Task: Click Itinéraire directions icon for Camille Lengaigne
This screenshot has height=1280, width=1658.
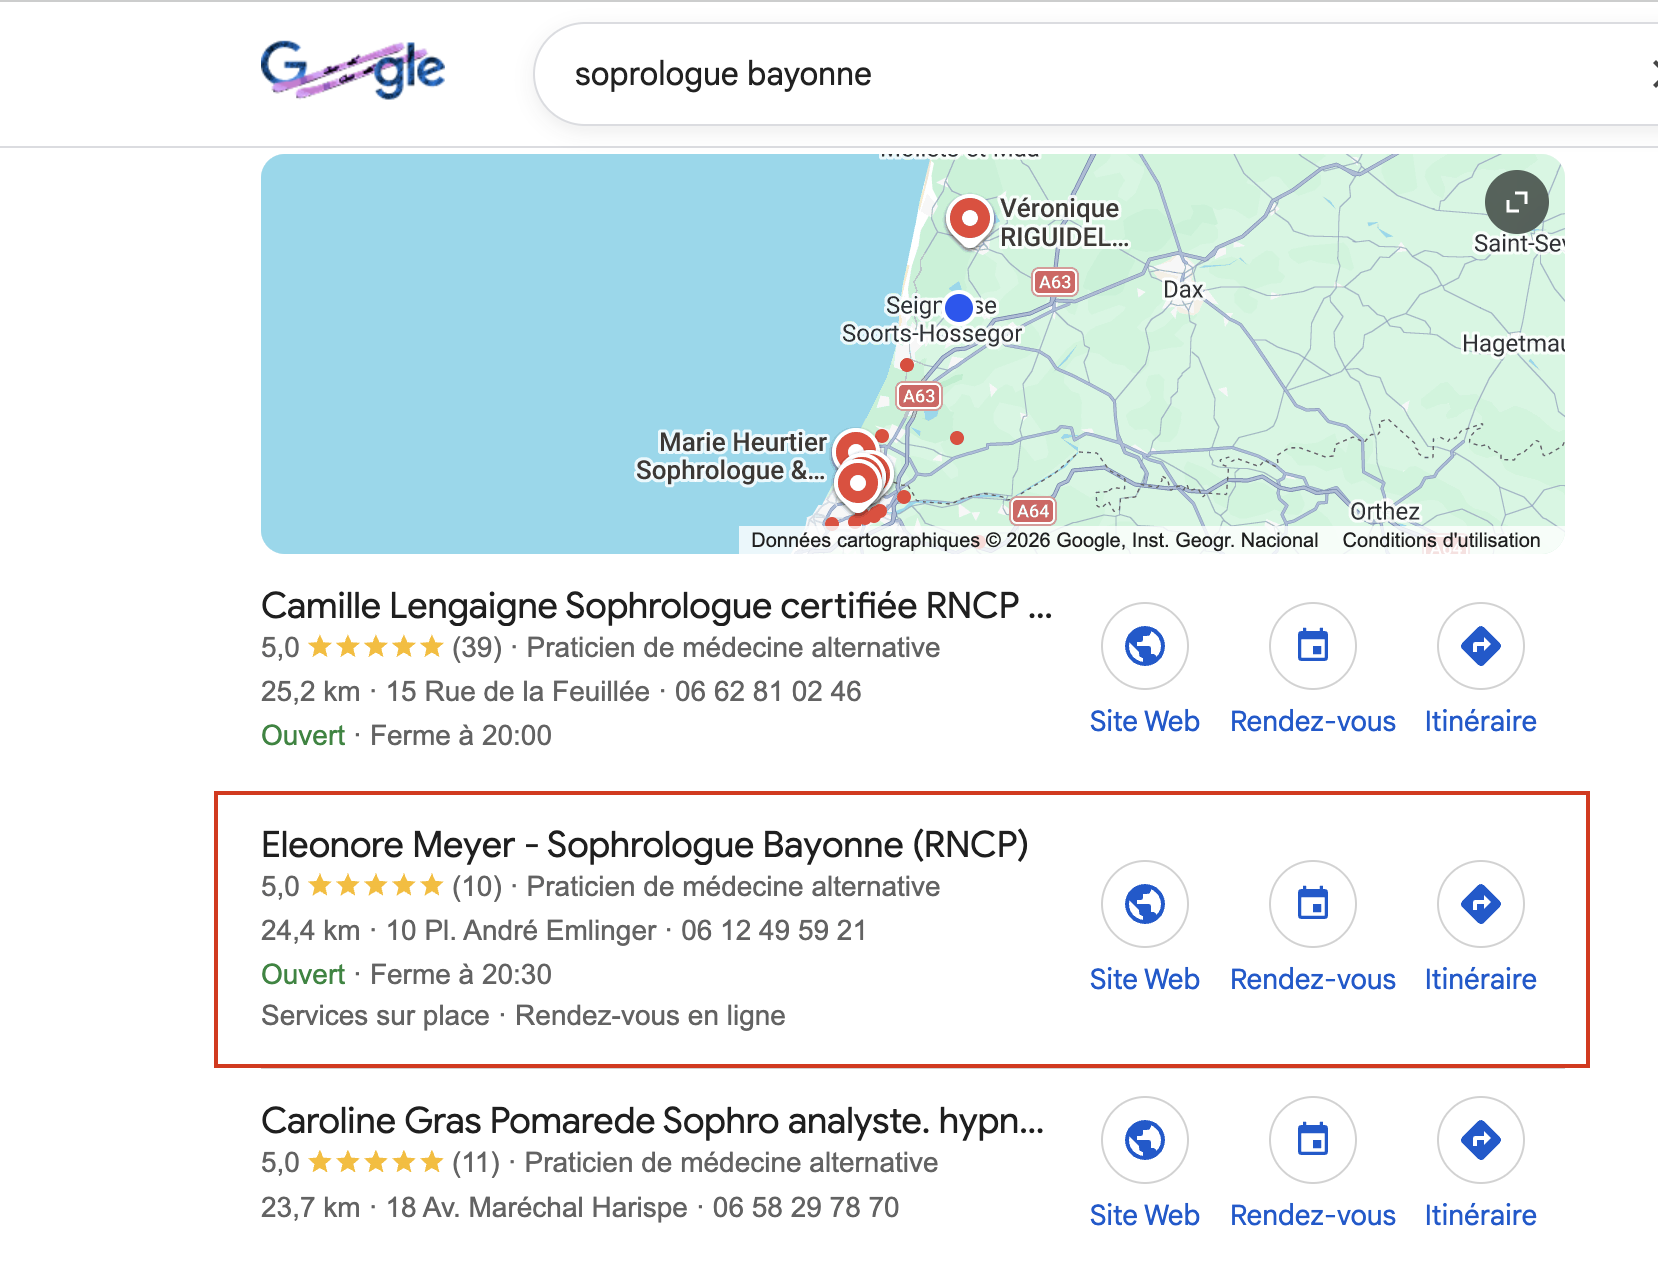Action: (1481, 646)
